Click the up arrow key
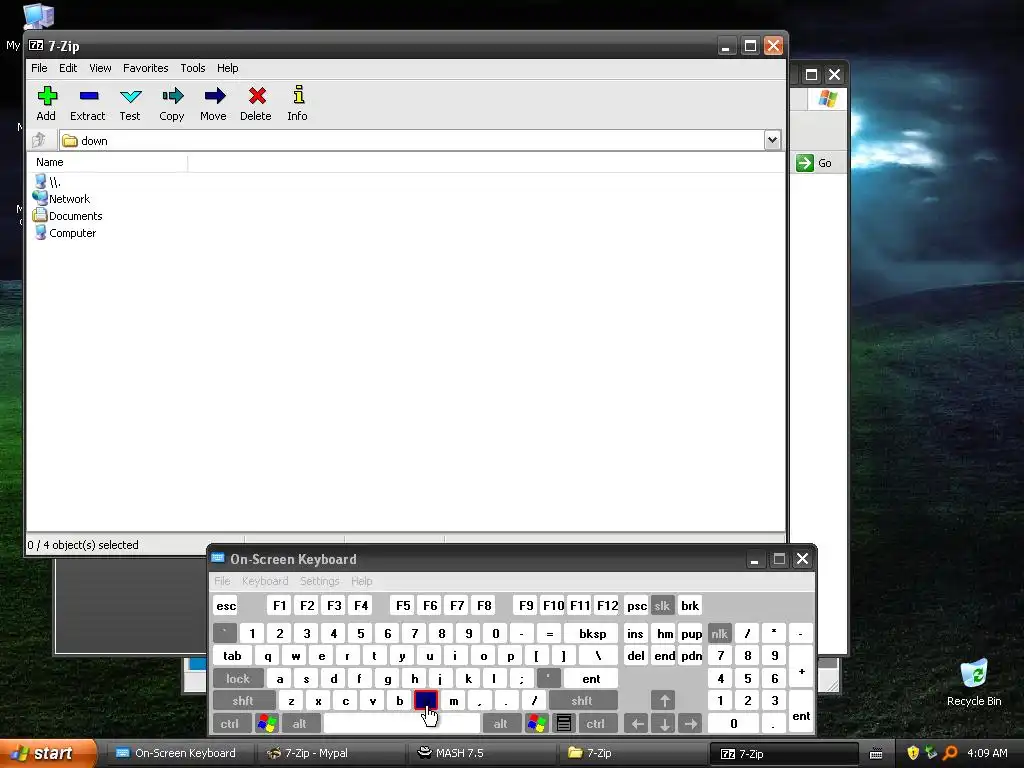The height and width of the screenshot is (768, 1024). pyautogui.click(x=664, y=701)
